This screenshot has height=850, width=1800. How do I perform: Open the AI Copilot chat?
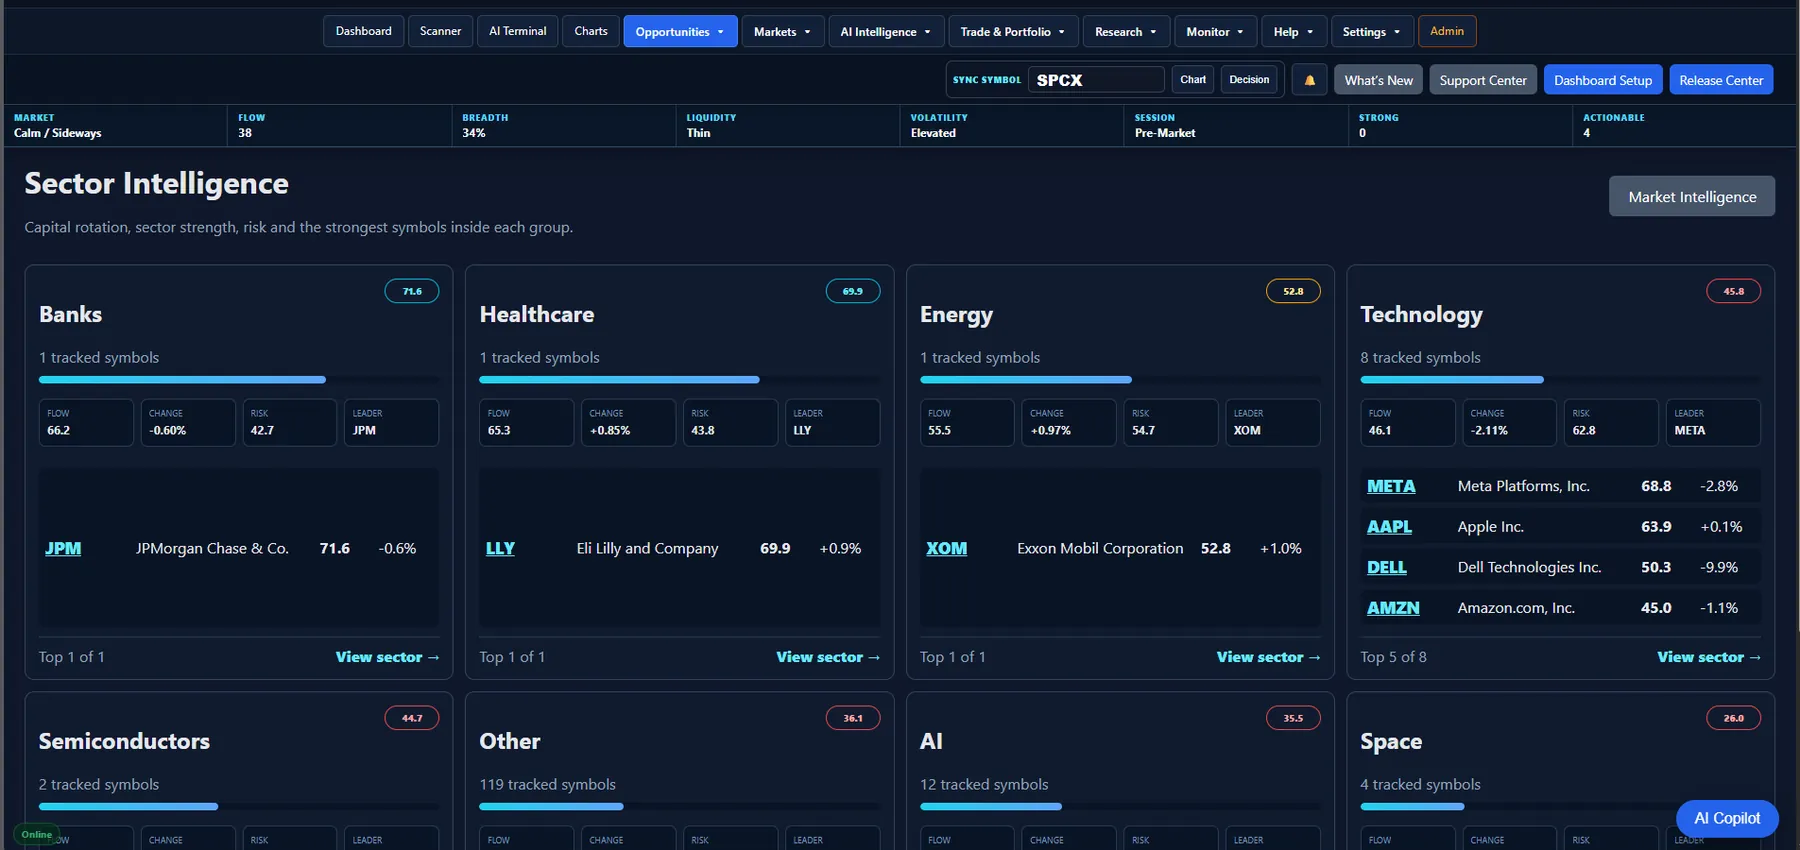pyautogui.click(x=1727, y=818)
